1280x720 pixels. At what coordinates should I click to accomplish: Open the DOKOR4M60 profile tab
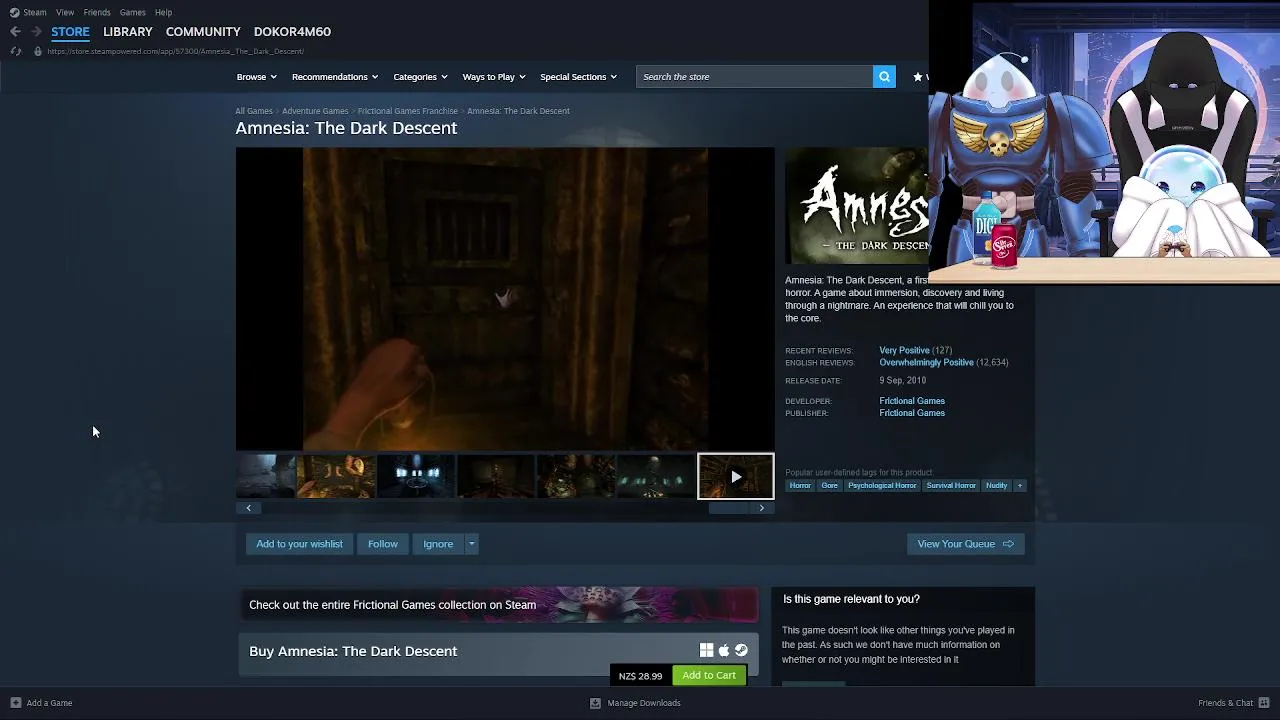[x=292, y=31]
